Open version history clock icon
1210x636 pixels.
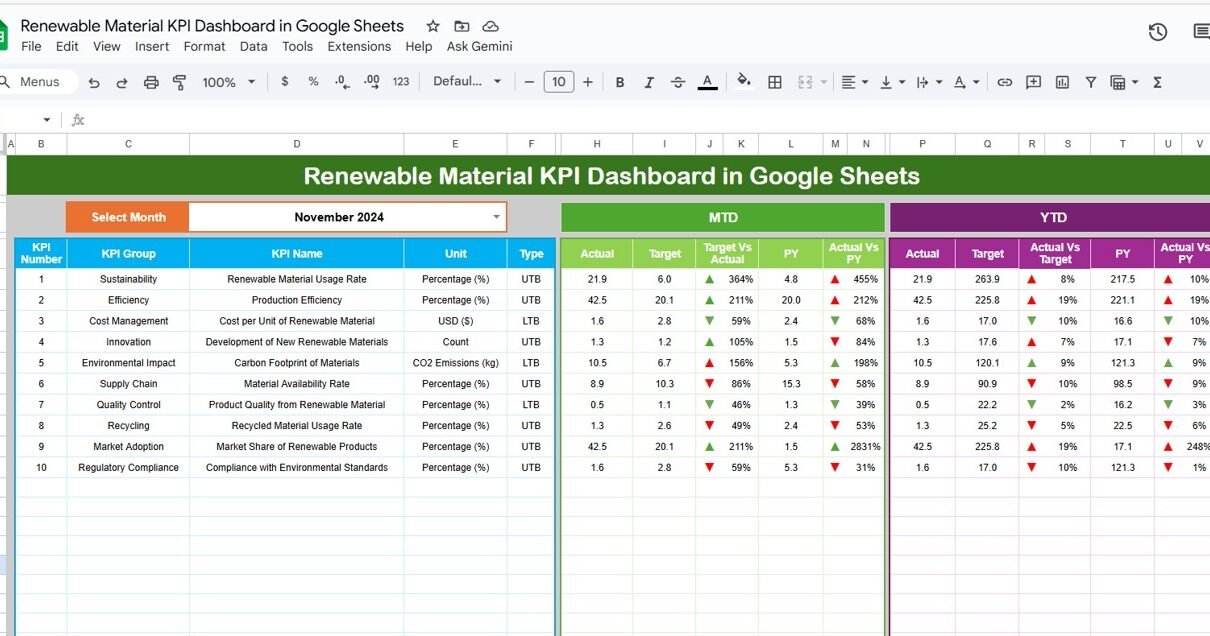tap(1158, 32)
